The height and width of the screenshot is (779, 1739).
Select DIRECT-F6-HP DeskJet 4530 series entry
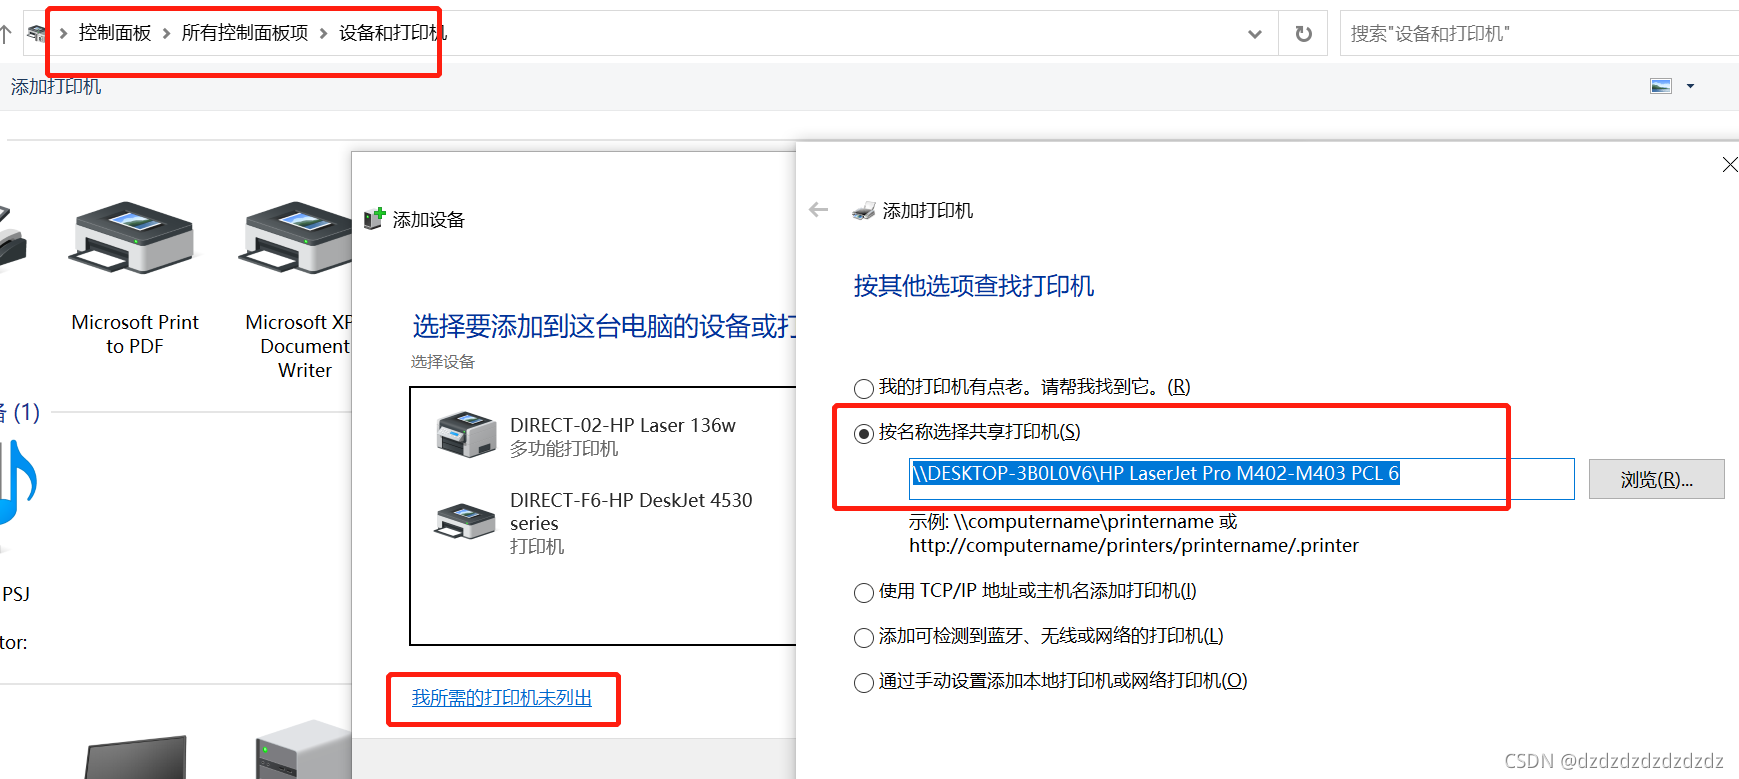tap(603, 523)
